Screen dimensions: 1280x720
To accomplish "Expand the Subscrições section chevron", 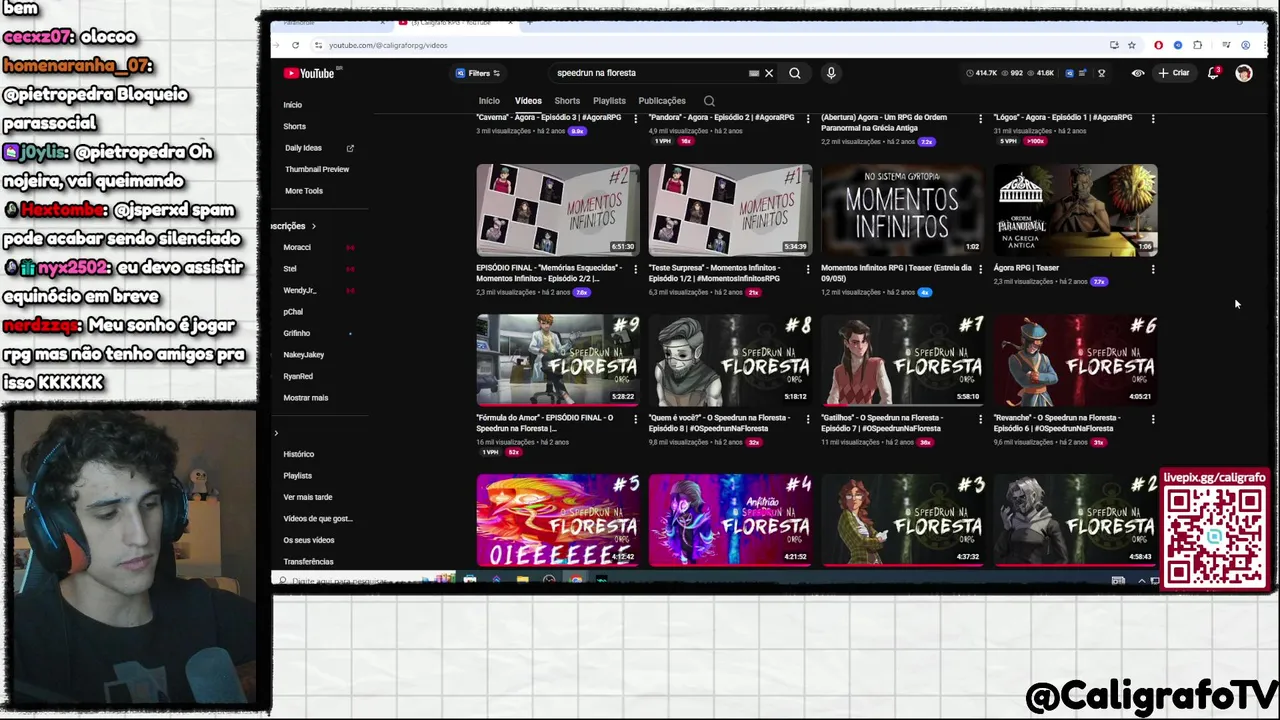I will tap(313, 226).
